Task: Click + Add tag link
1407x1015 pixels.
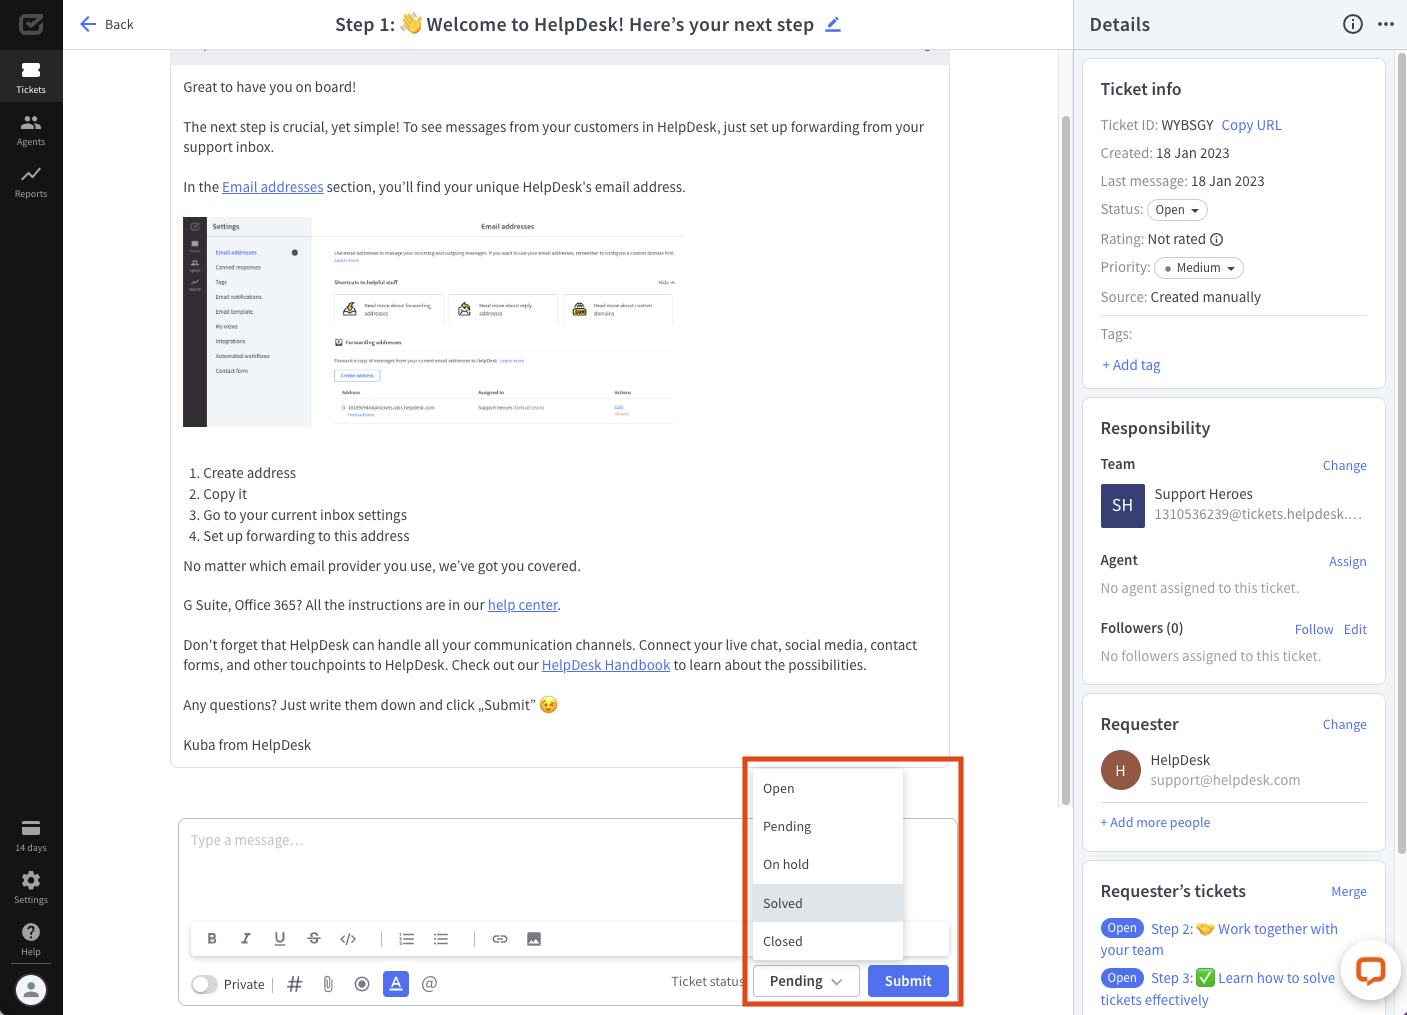Action: point(1131,365)
